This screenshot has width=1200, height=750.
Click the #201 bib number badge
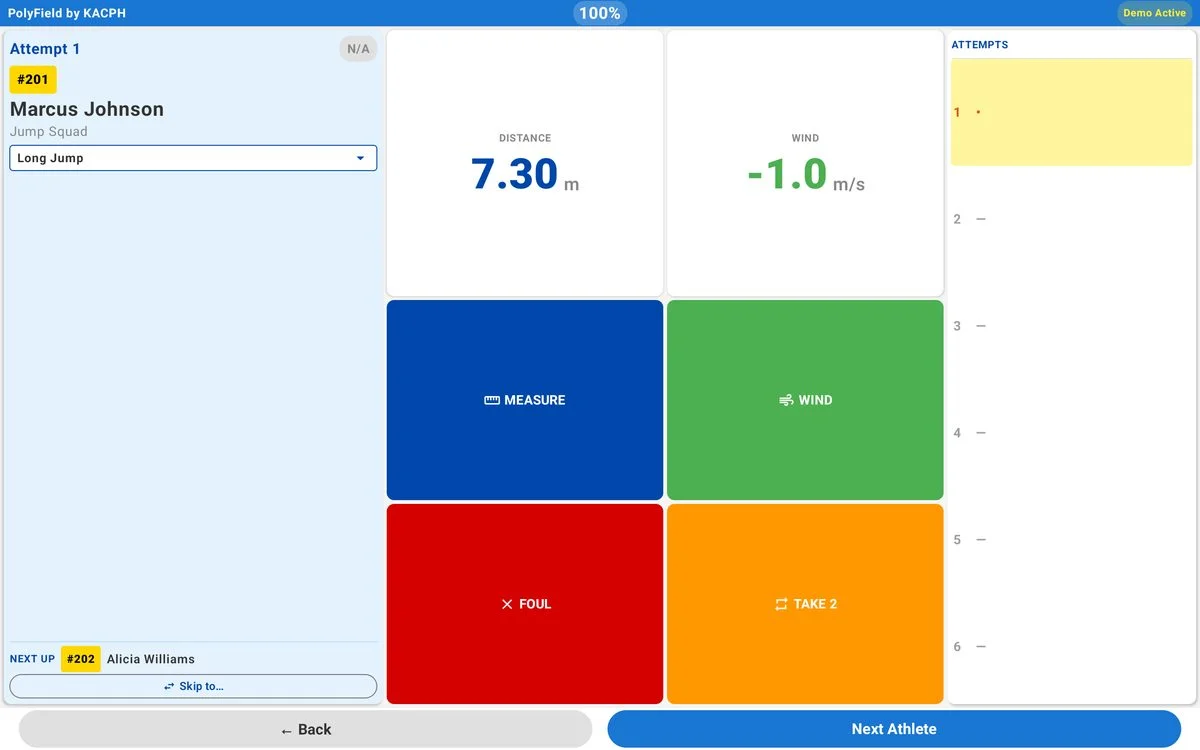(x=33, y=80)
